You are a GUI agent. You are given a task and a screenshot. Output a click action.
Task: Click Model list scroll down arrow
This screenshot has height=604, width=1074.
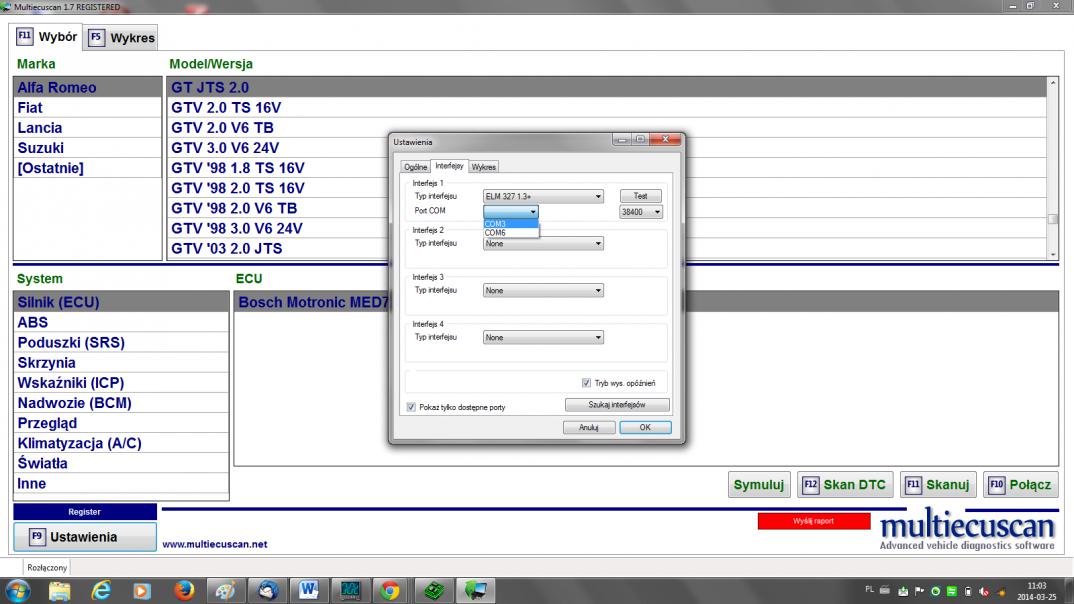point(1053,254)
